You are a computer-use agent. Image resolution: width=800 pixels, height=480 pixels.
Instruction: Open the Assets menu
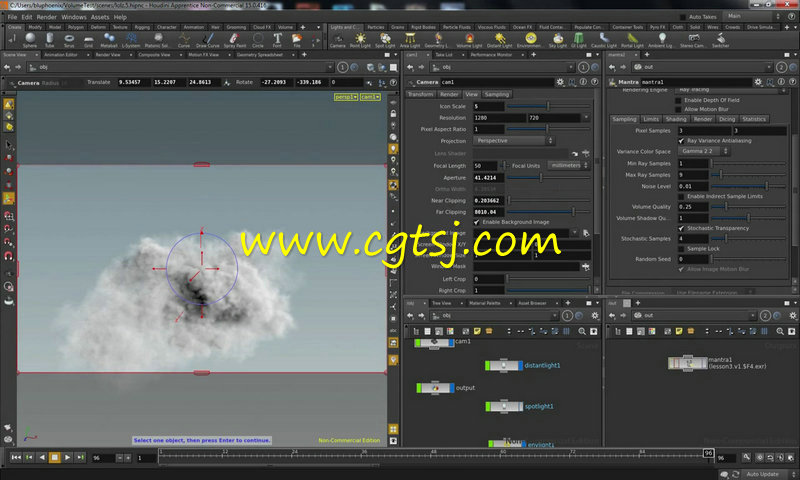pos(100,17)
